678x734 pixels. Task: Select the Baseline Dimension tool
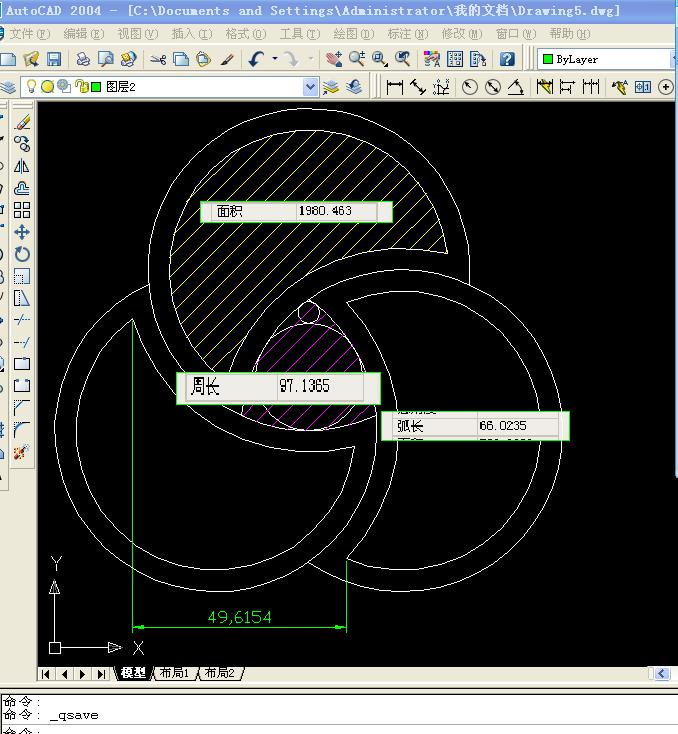[567, 87]
